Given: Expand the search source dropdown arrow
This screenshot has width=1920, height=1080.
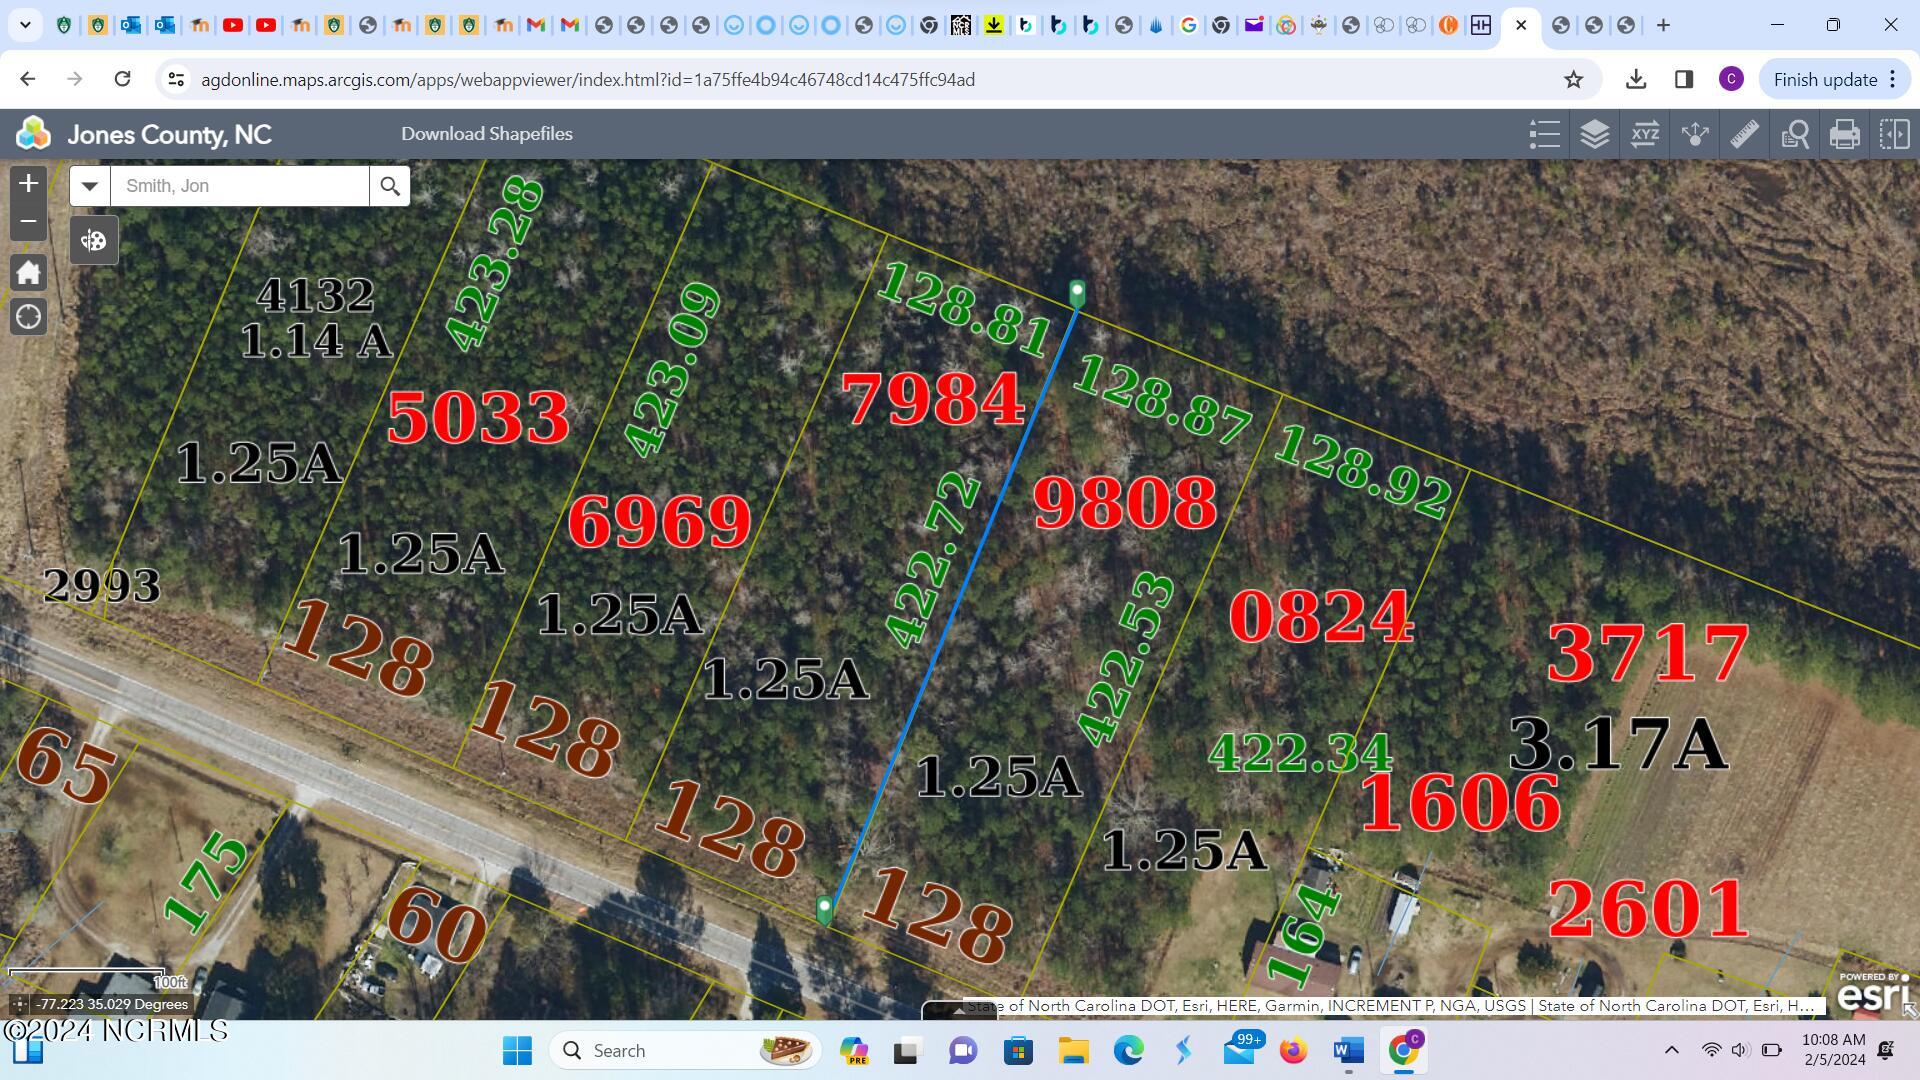Looking at the screenshot, I should 90,186.
